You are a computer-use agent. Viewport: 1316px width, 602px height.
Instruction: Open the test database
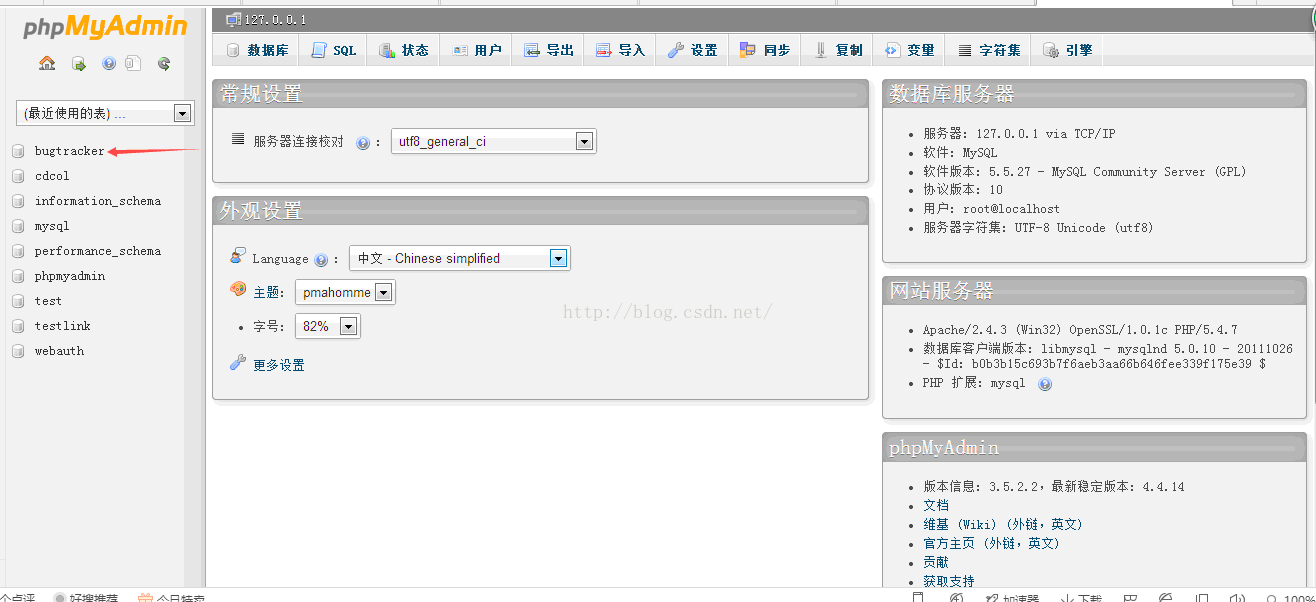[x=48, y=301]
